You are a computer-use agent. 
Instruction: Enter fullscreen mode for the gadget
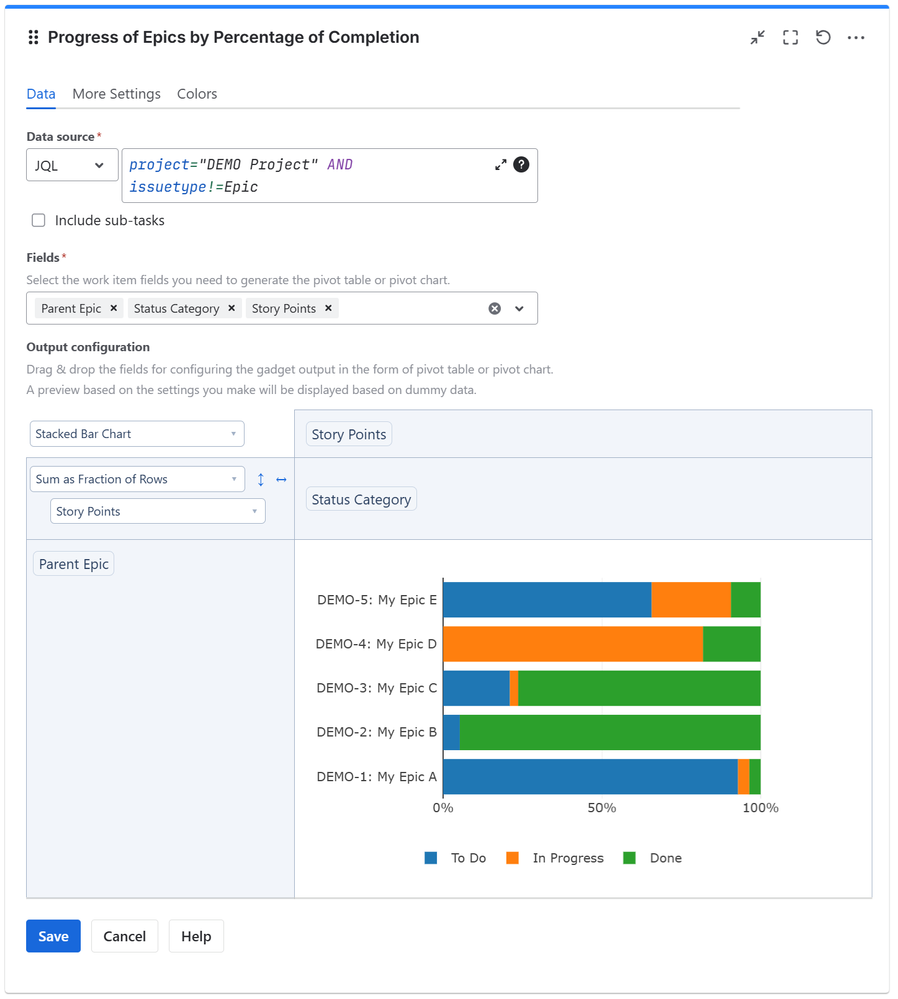[790, 37]
